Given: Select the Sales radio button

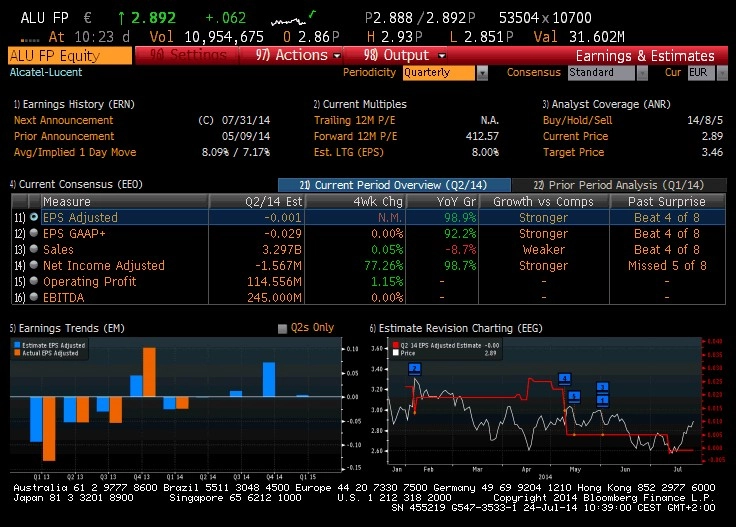Looking at the screenshot, I should pos(34,249).
